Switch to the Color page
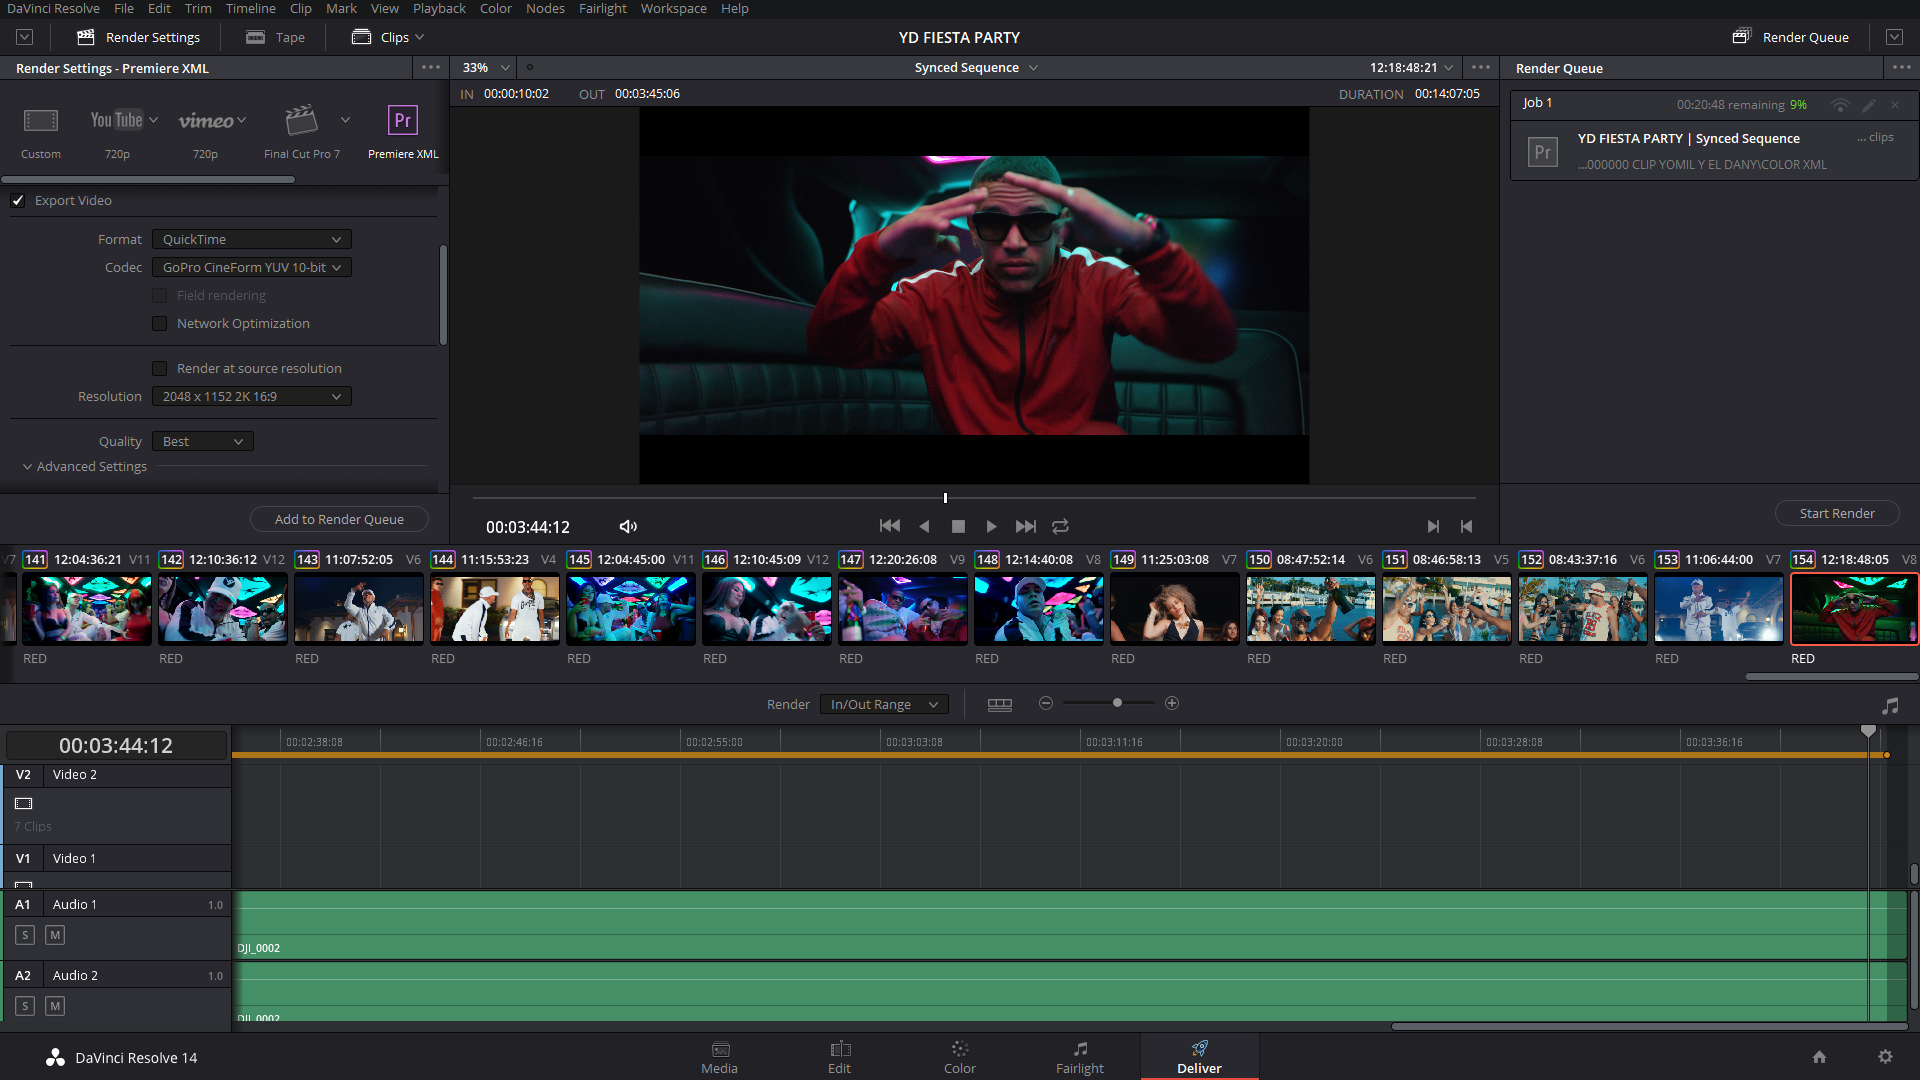The height and width of the screenshot is (1080, 1920). 960,1057
